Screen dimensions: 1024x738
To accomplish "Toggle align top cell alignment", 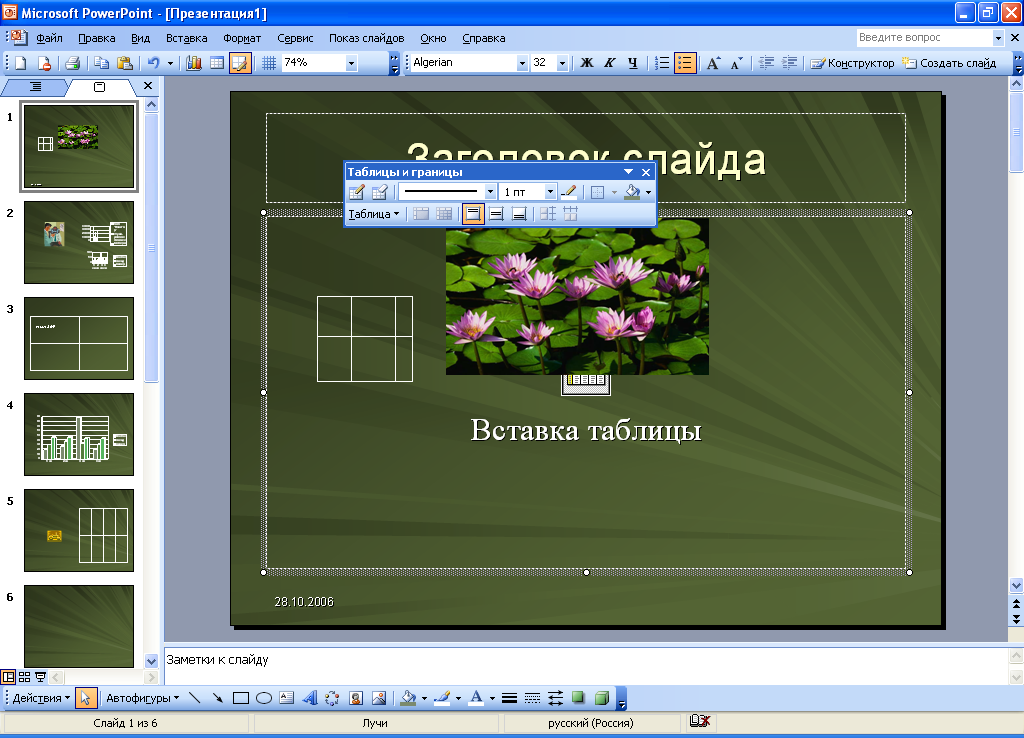I will tap(473, 214).
